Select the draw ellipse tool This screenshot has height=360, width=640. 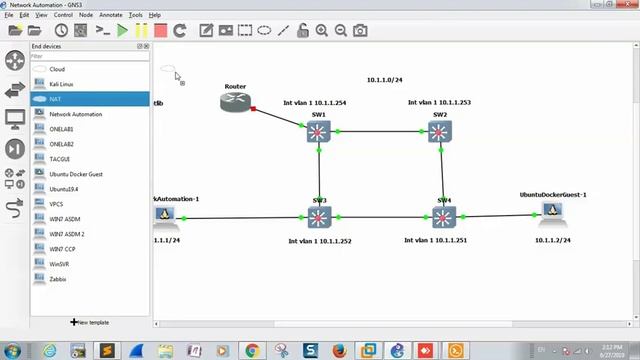(x=264, y=30)
